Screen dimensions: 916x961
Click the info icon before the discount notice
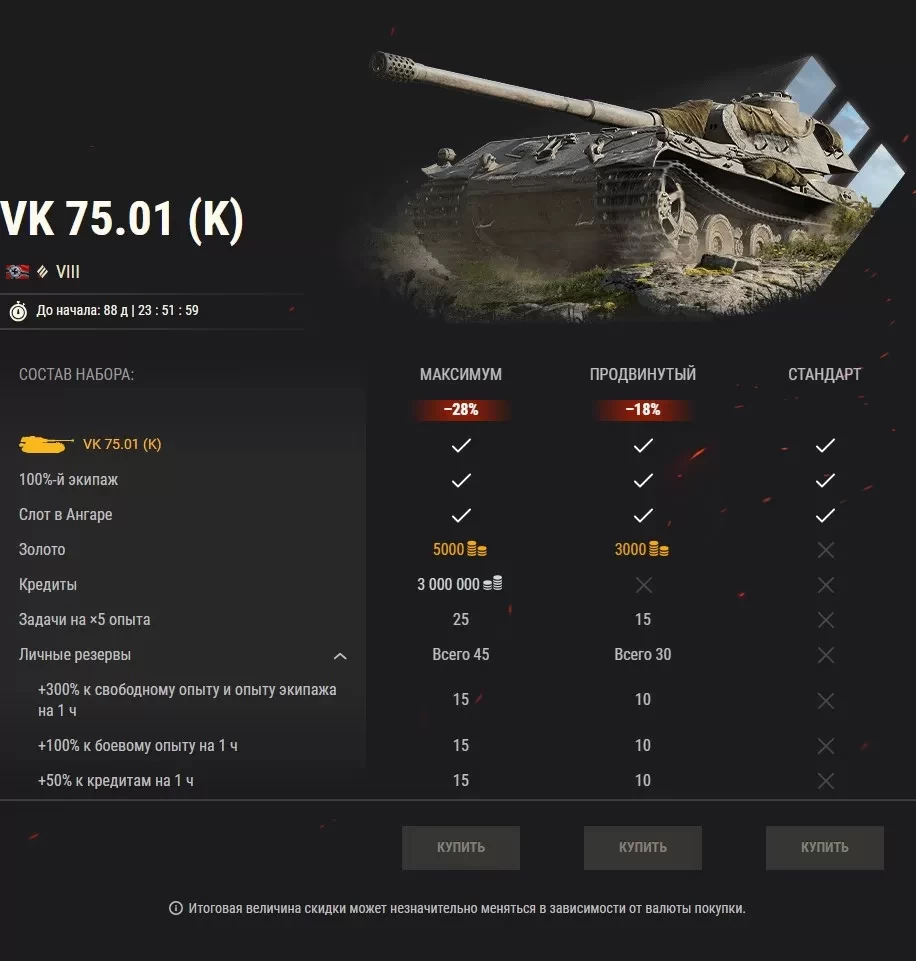tap(176, 908)
